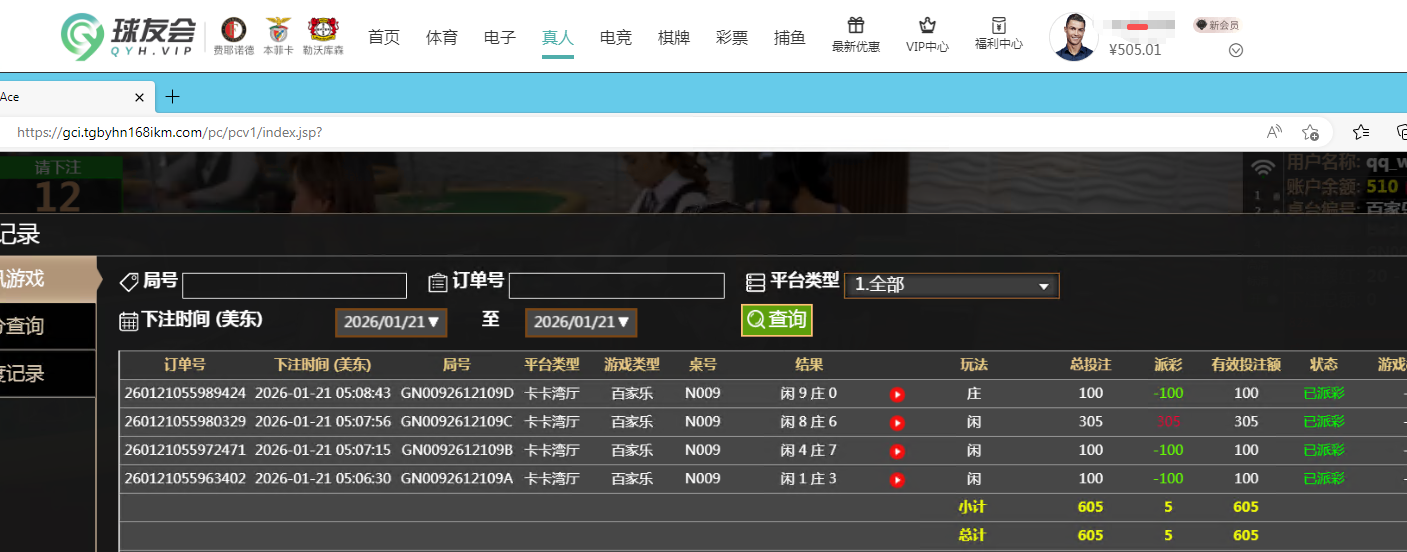Open the start date picker dropdown

click(x=390, y=322)
